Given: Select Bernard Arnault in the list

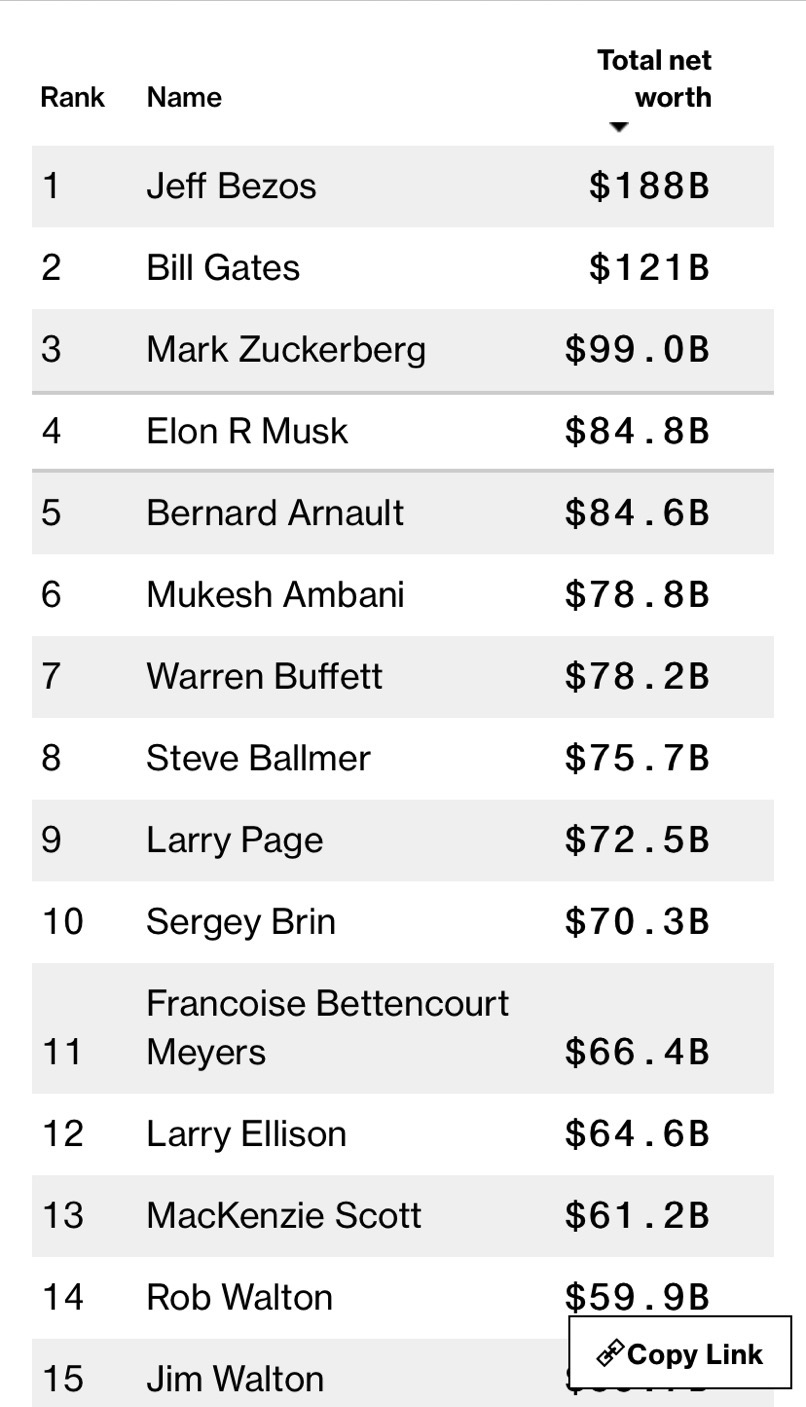Looking at the screenshot, I should (275, 513).
